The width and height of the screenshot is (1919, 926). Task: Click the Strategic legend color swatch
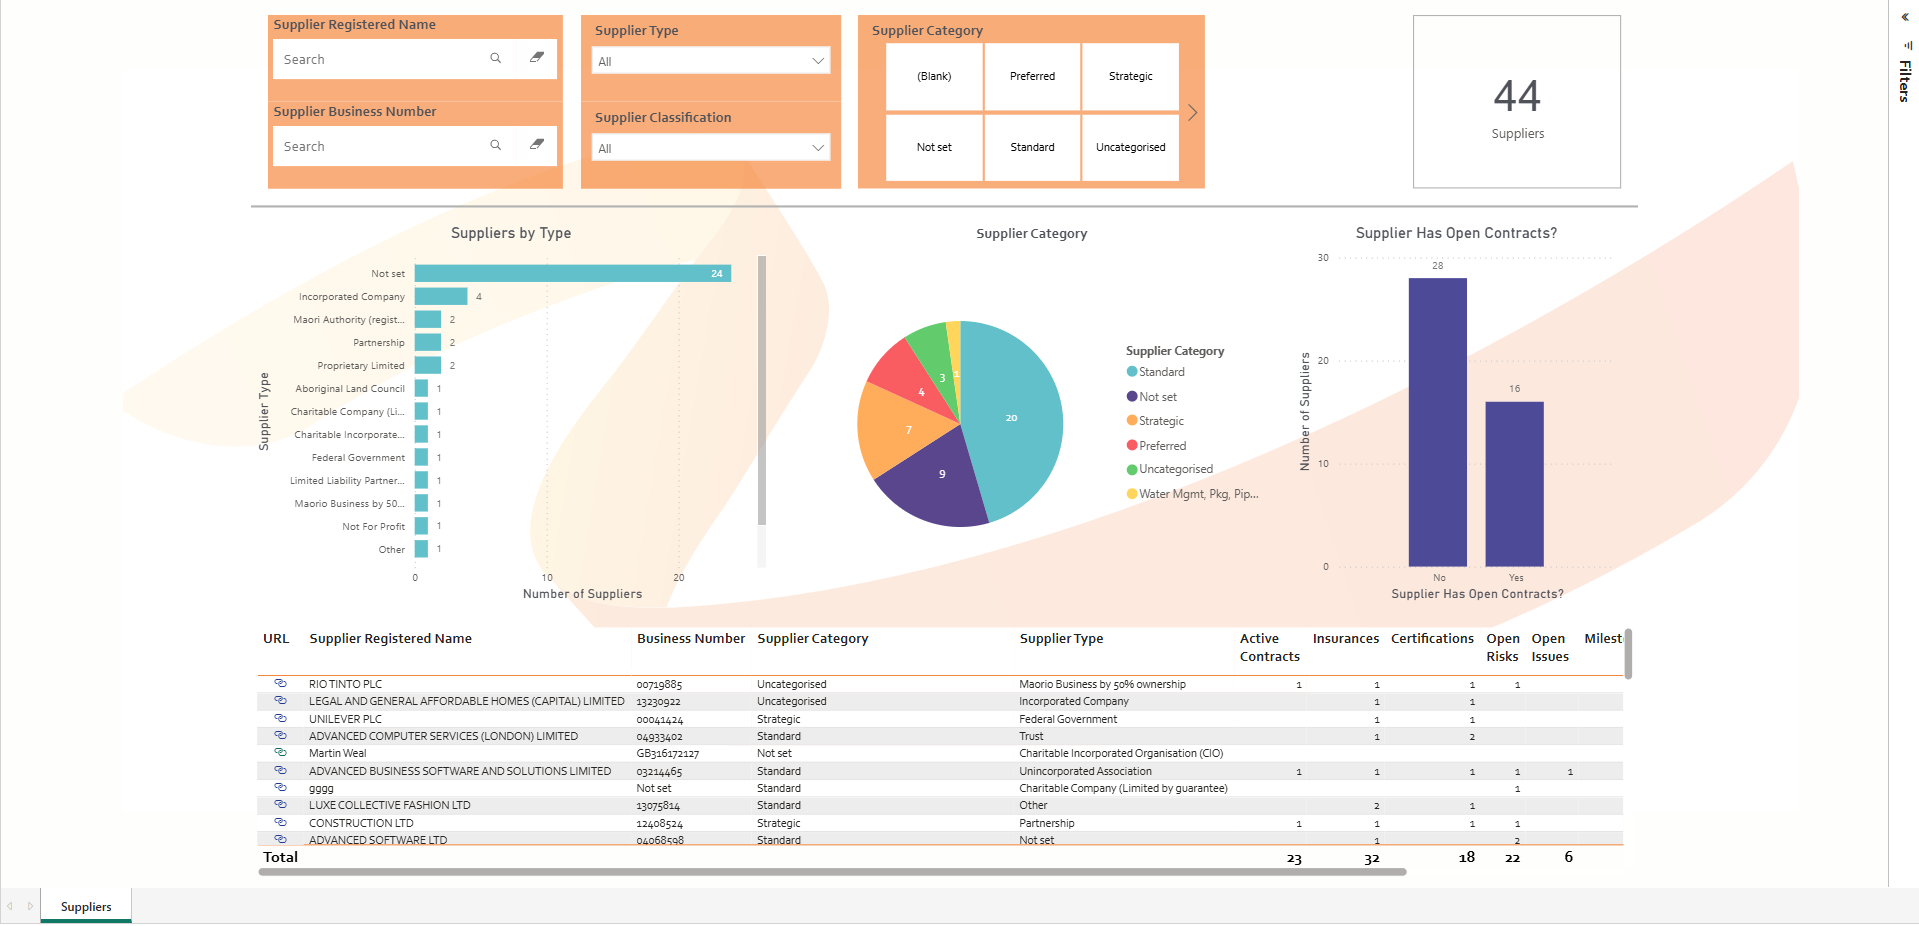(1132, 421)
